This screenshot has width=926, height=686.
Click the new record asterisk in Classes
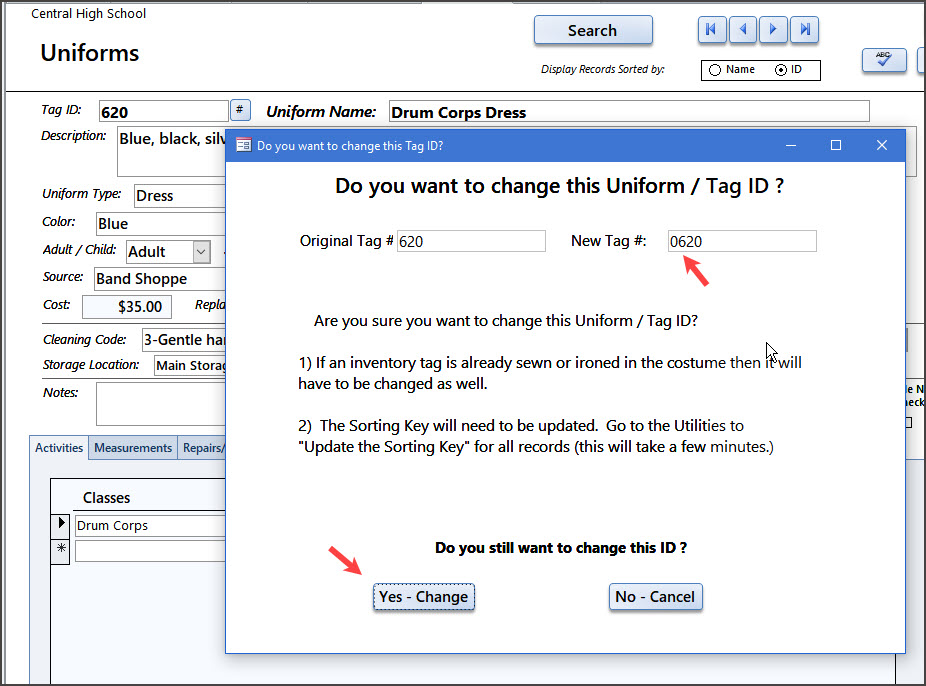point(60,549)
